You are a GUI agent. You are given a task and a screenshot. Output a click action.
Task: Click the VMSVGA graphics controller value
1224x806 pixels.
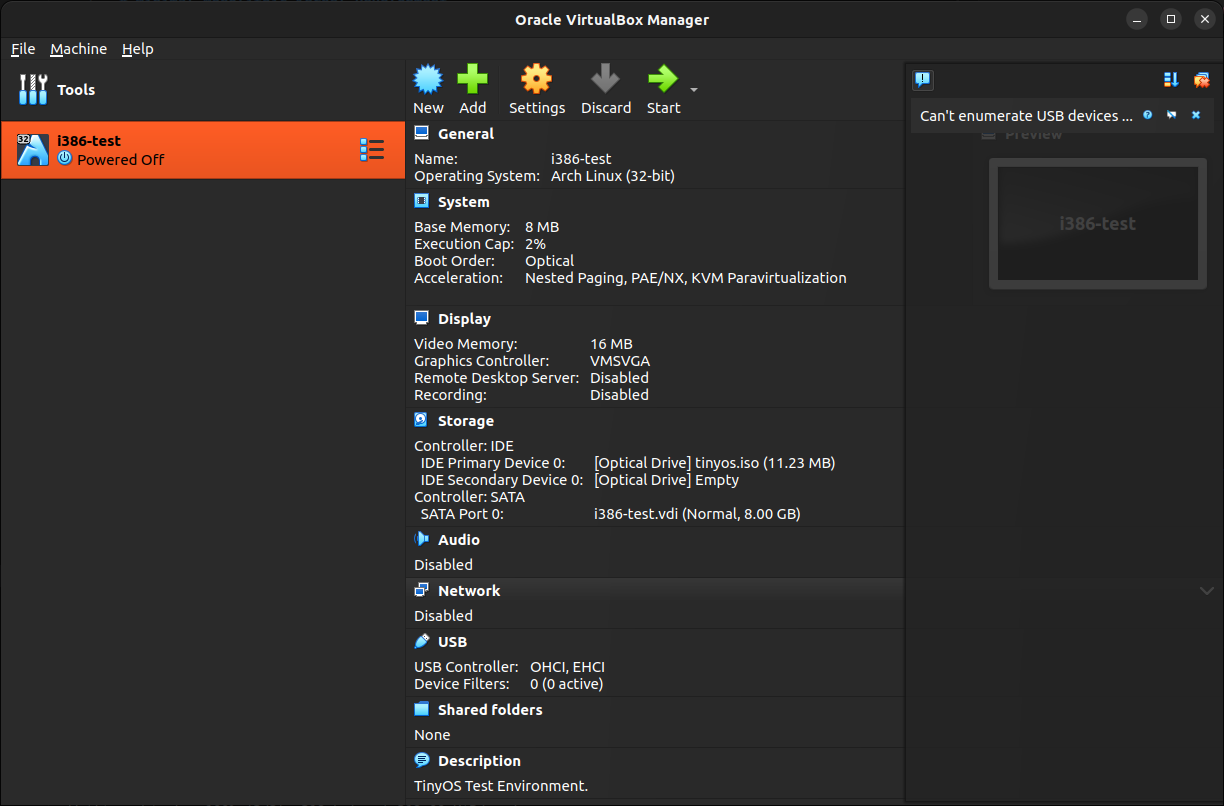pos(620,361)
